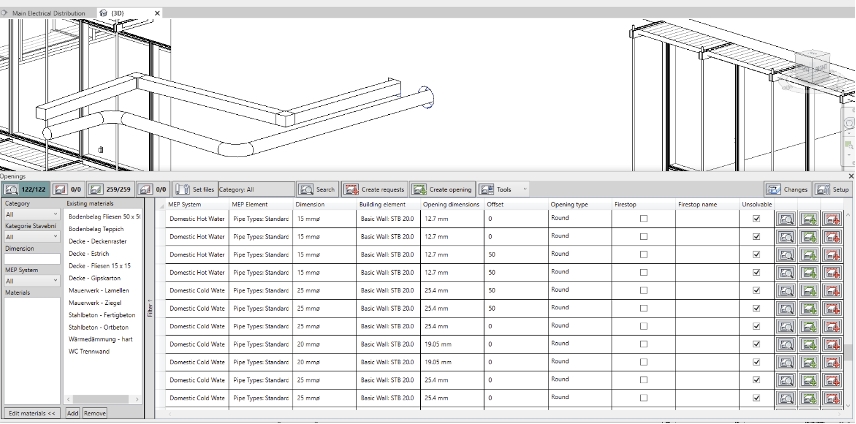Click the red icon in the first row
Screen dimensions: 856x424
831,219
